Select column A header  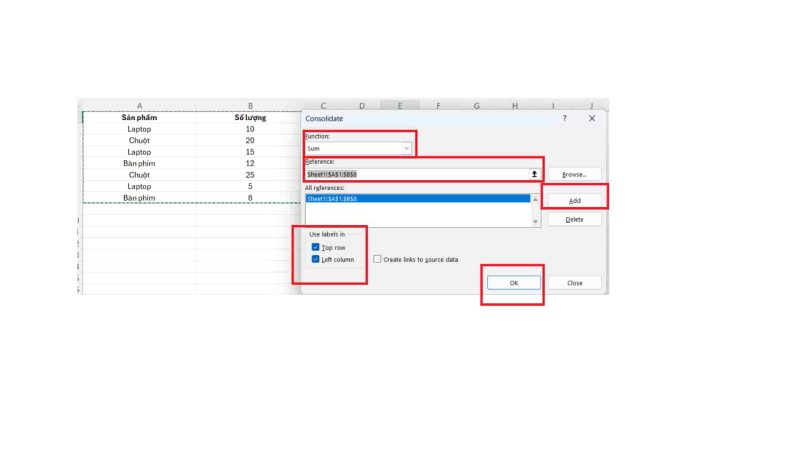point(139,106)
